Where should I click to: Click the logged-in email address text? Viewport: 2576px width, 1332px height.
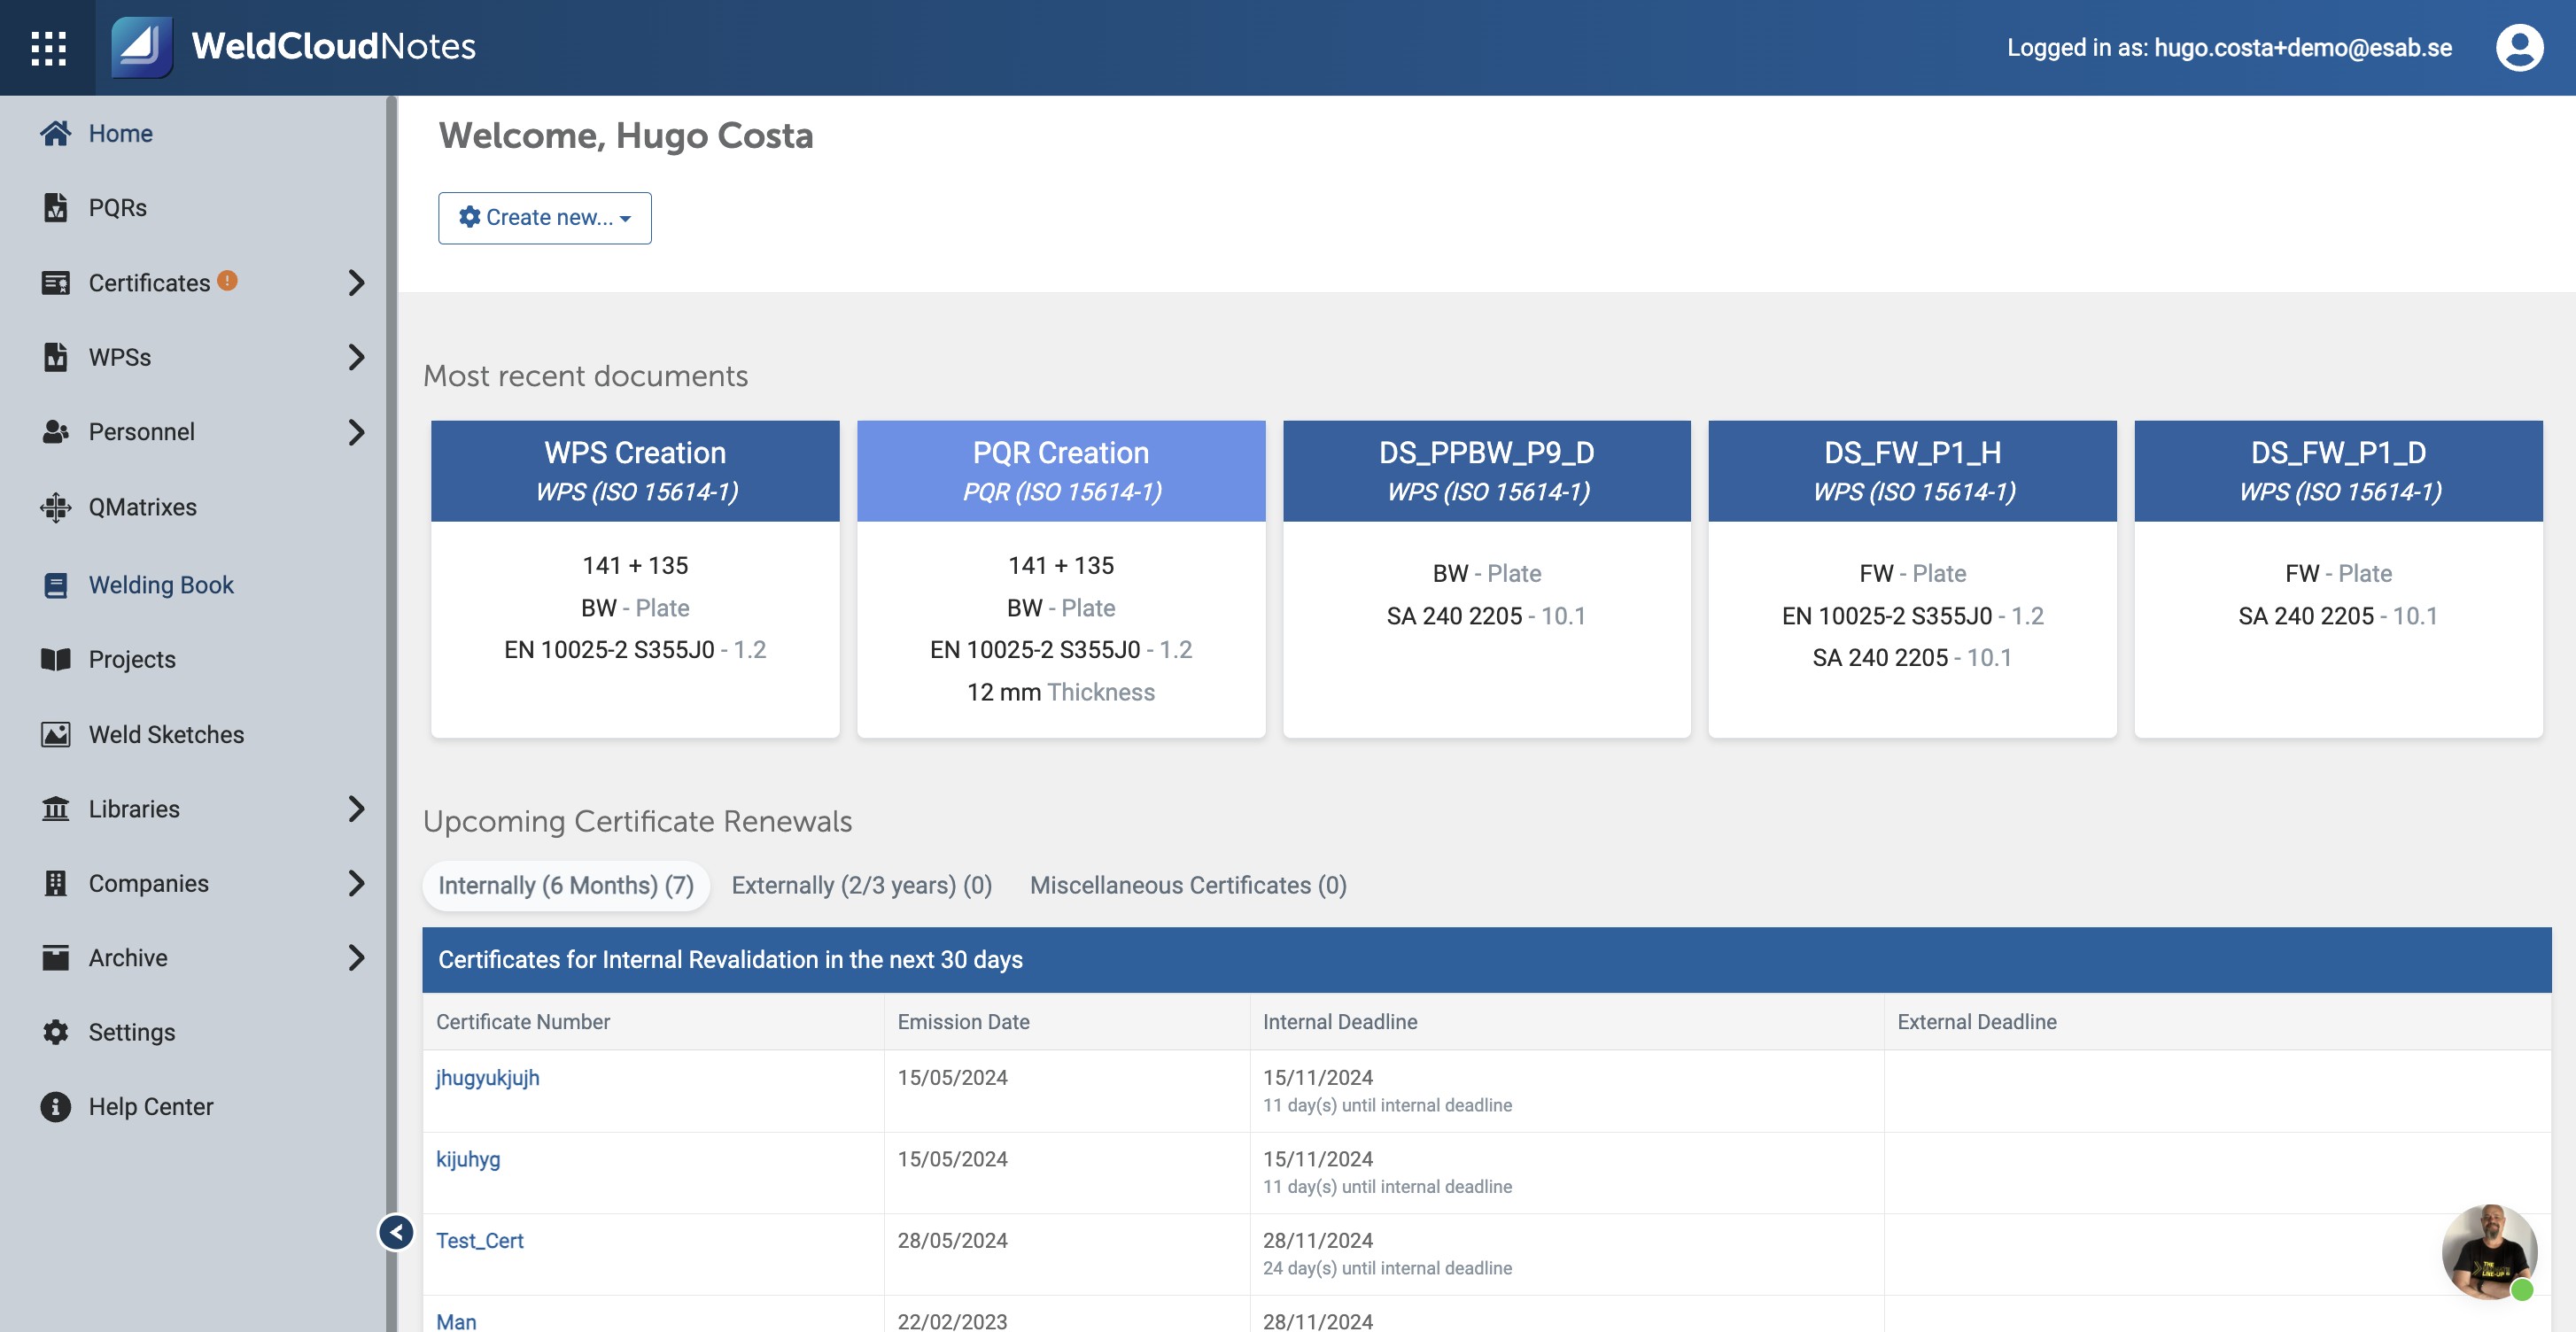point(2302,47)
